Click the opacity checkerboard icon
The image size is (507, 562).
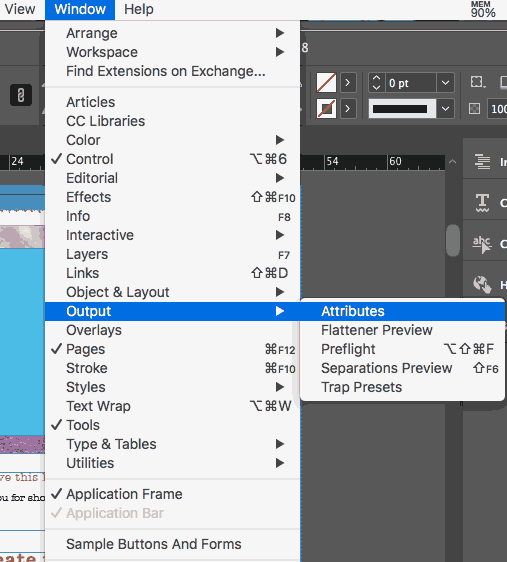(x=474, y=108)
